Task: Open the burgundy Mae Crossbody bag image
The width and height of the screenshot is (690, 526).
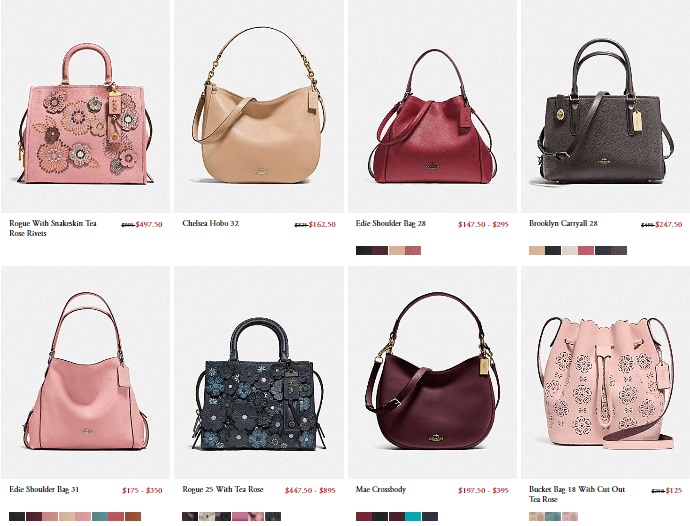Action: (x=433, y=372)
